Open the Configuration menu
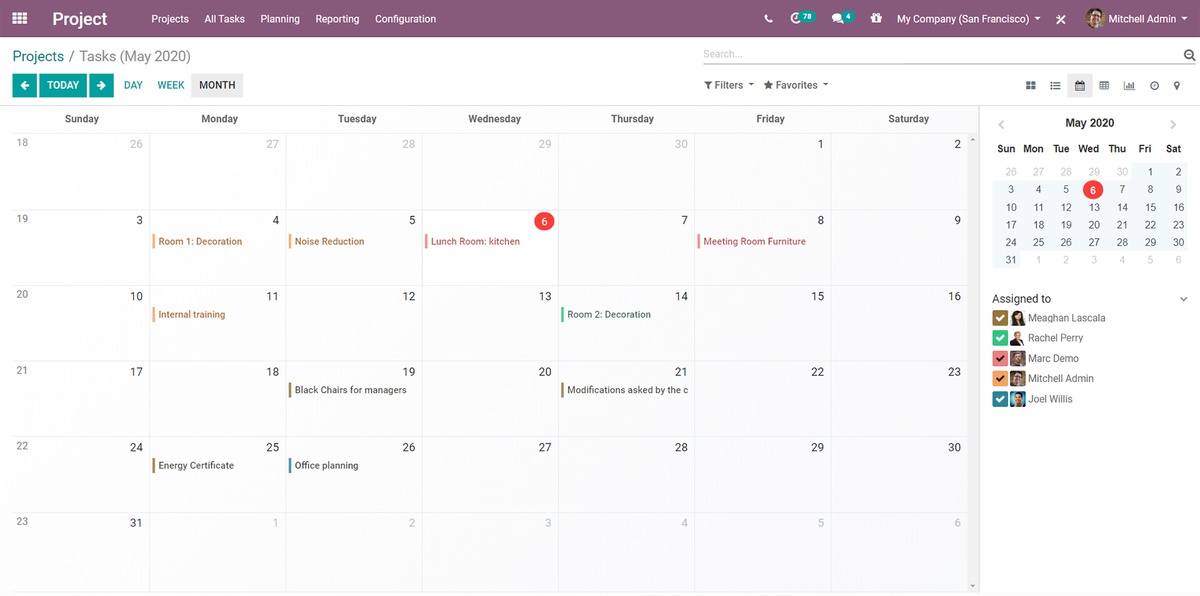The width and height of the screenshot is (1200, 596). pyautogui.click(x=405, y=19)
